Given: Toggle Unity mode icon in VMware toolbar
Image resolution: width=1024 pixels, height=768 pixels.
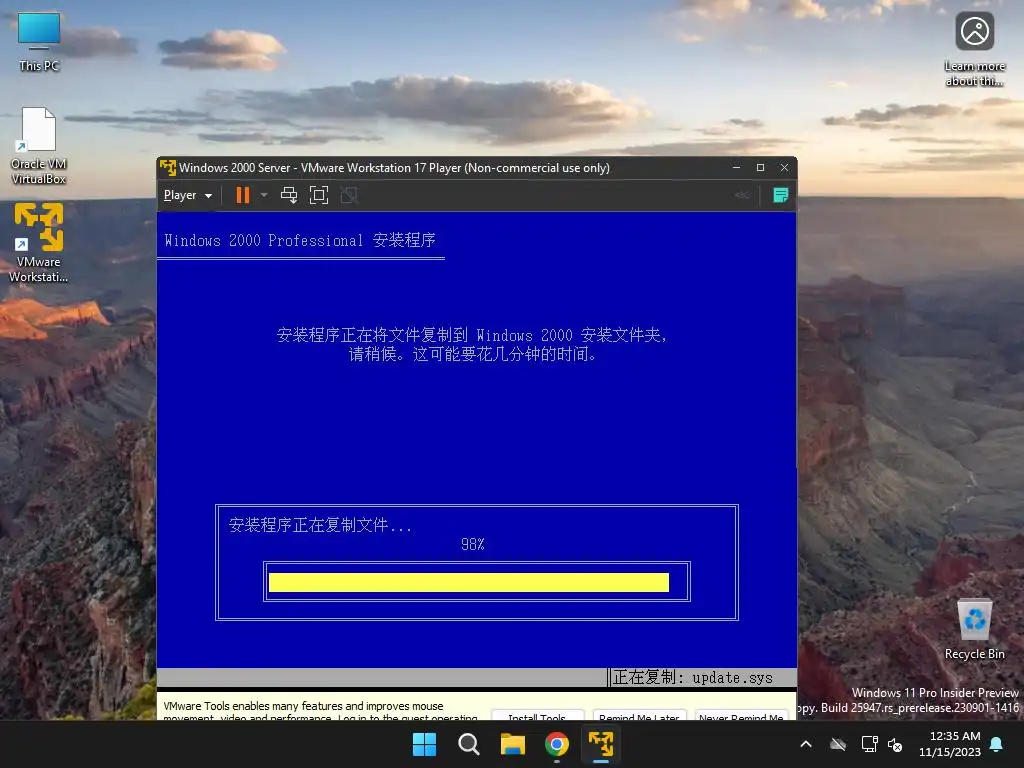Looking at the screenshot, I should pyautogui.click(x=349, y=195).
